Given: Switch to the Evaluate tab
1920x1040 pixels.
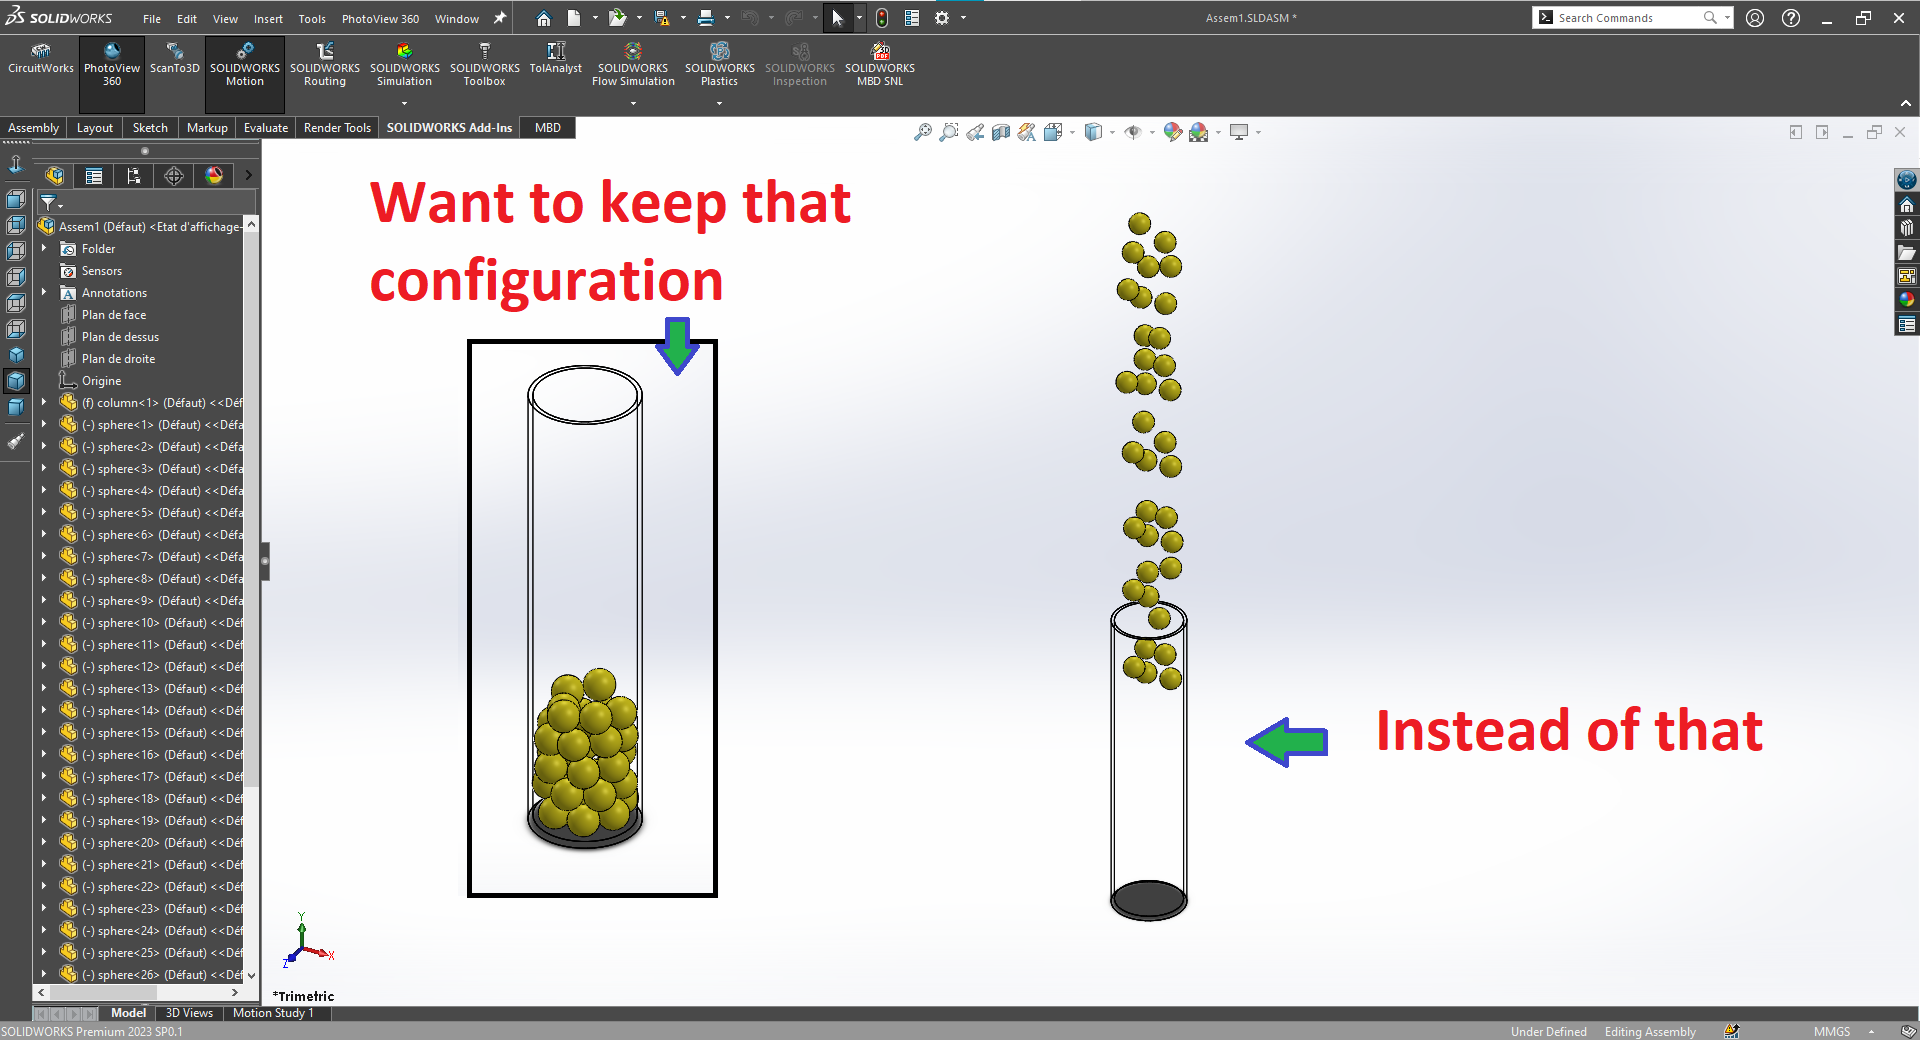Looking at the screenshot, I should click(x=265, y=127).
